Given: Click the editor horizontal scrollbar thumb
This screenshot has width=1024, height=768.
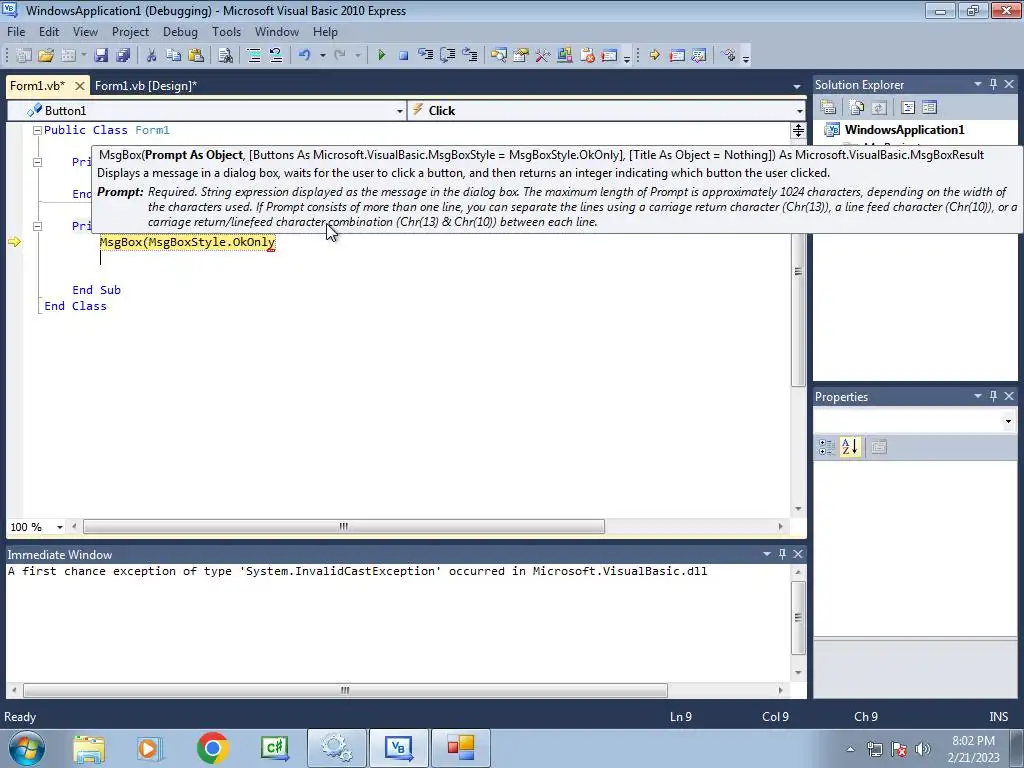Looking at the screenshot, I should (344, 526).
